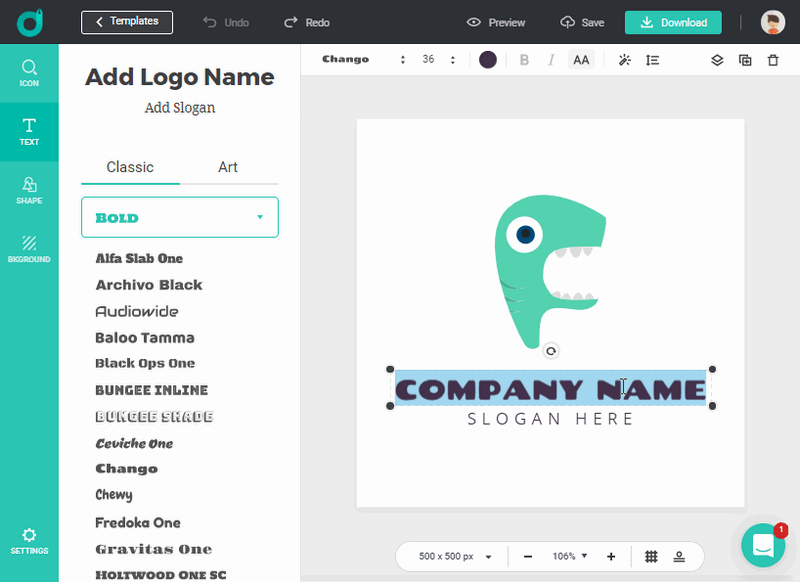Open the text color swatch picker

(488, 59)
